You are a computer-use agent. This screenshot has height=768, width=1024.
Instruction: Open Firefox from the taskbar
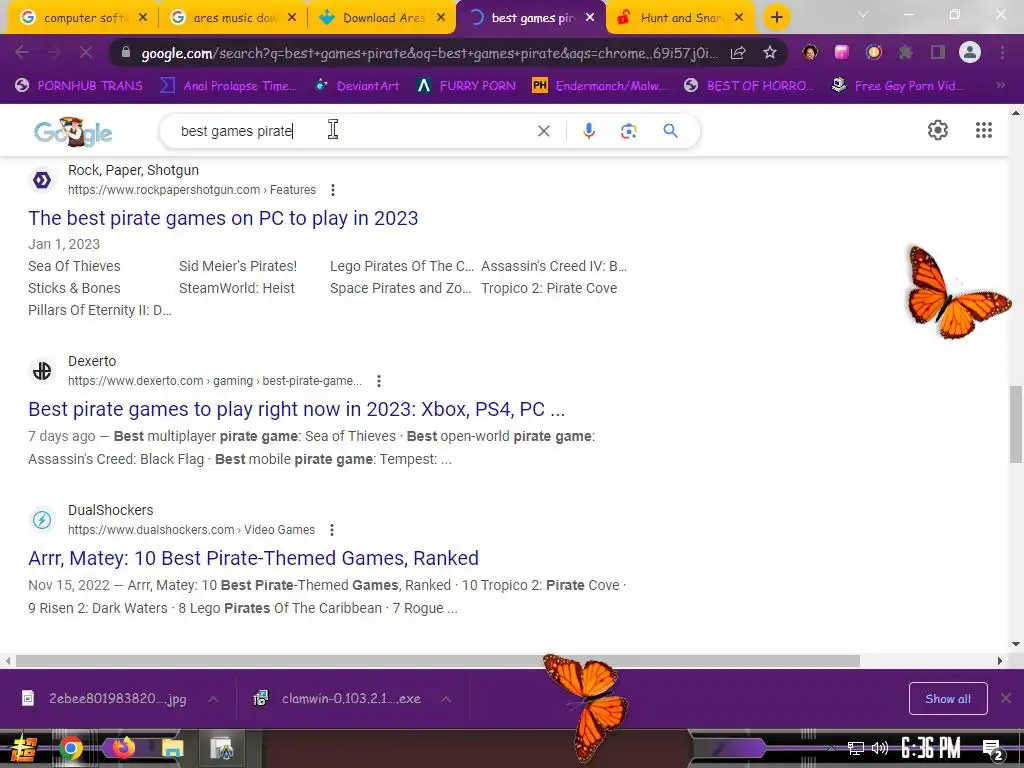(x=122, y=747)
